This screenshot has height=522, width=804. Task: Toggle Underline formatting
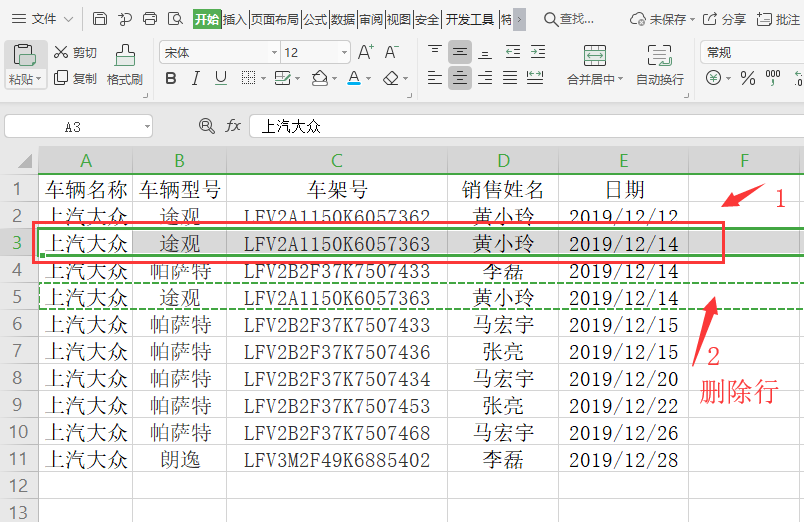220,78
